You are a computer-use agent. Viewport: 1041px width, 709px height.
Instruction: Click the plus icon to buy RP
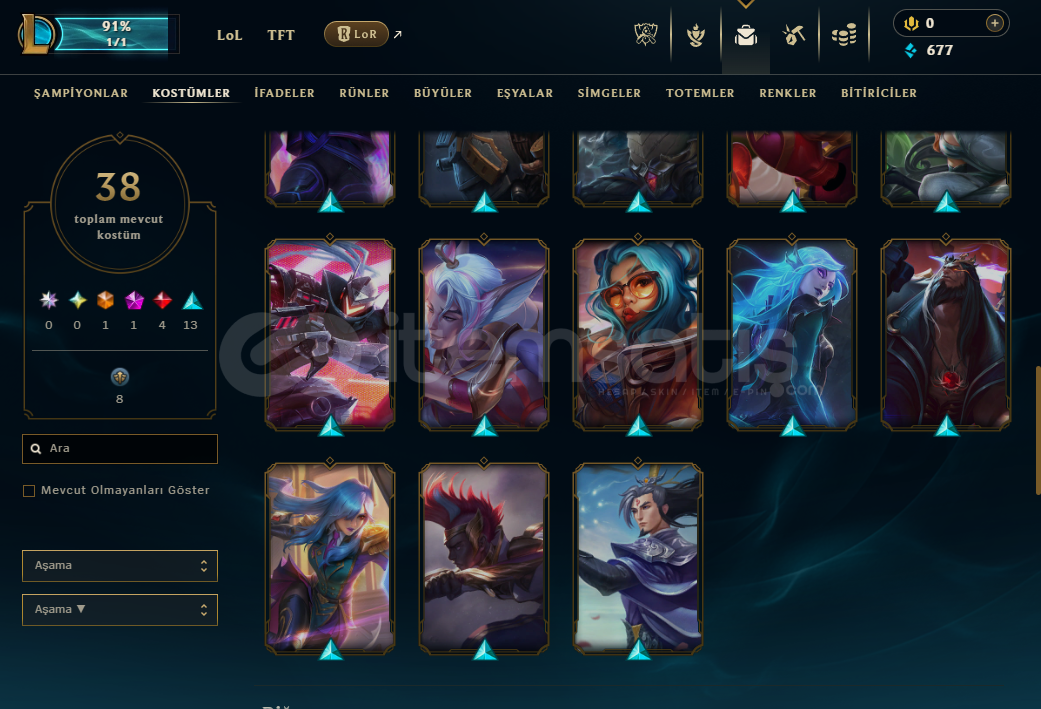(x=994, y=23)
